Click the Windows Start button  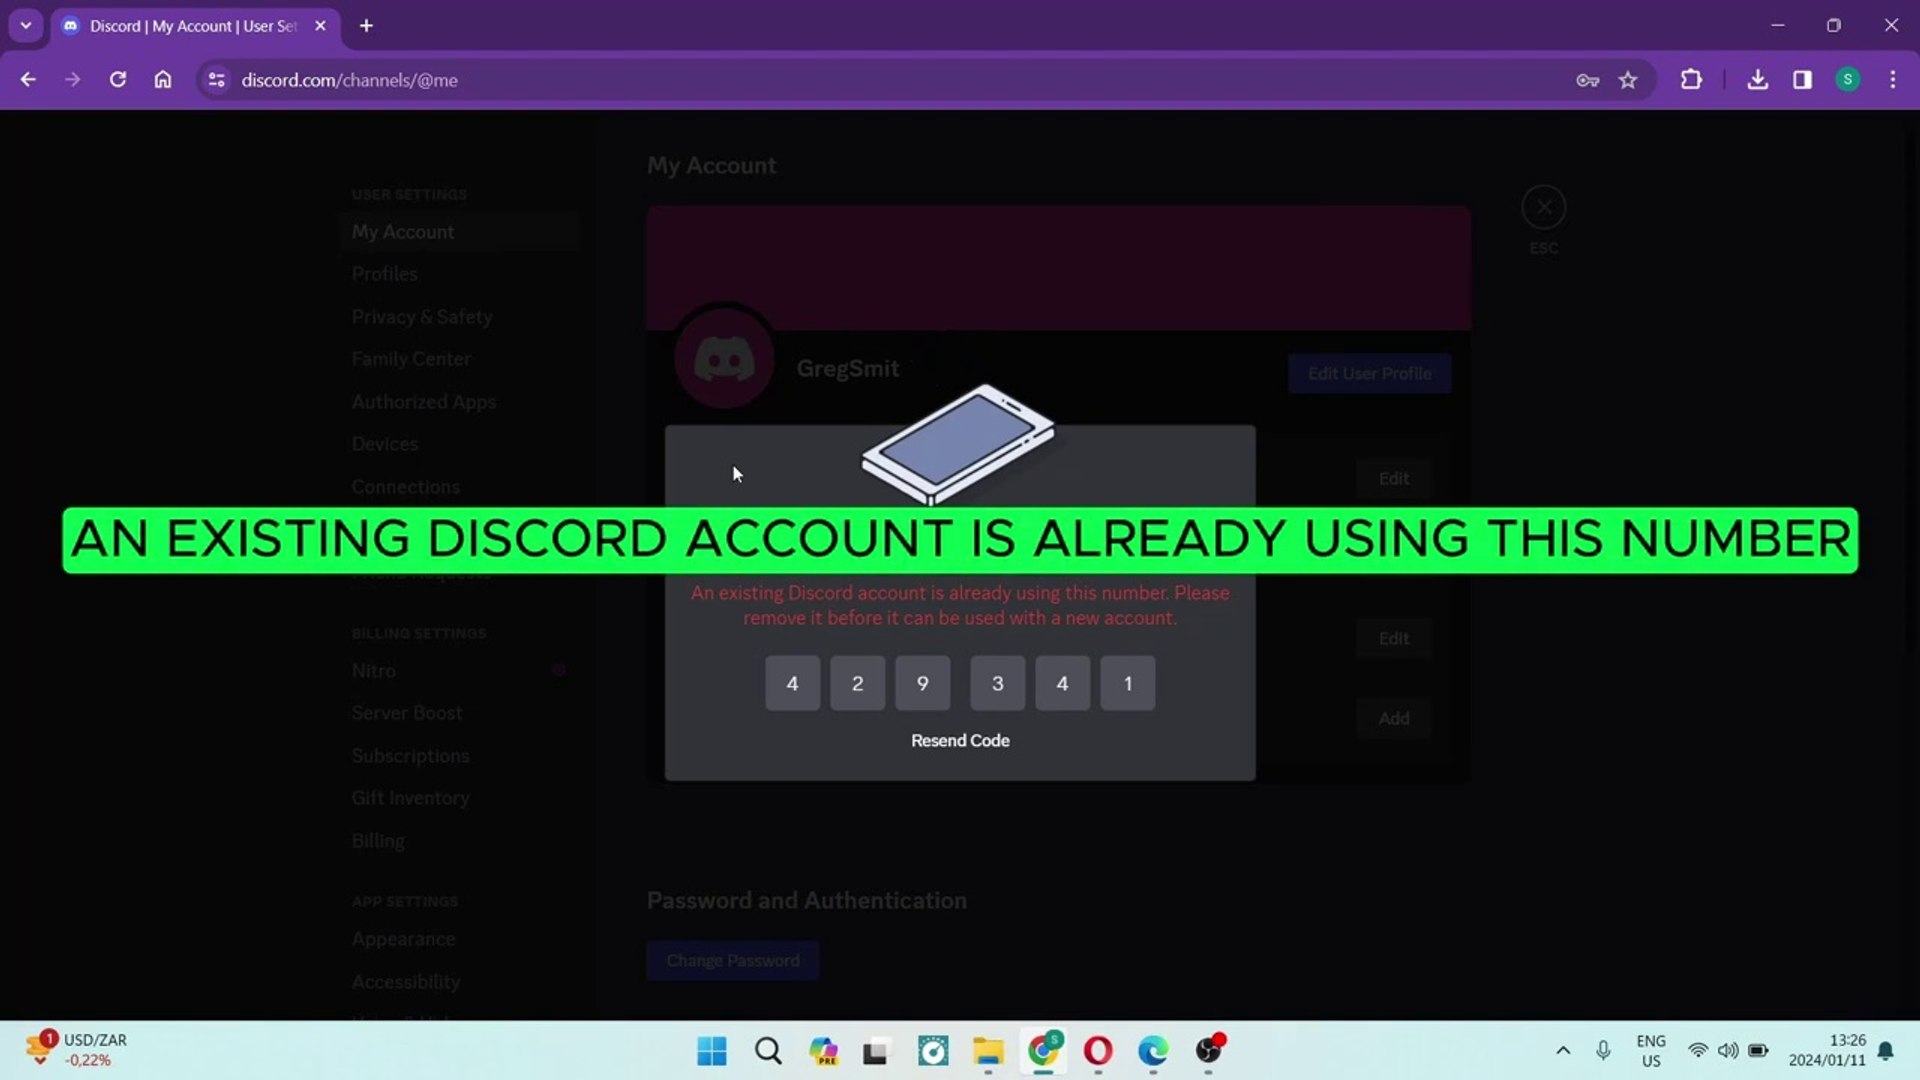(x=711, y=1051)
